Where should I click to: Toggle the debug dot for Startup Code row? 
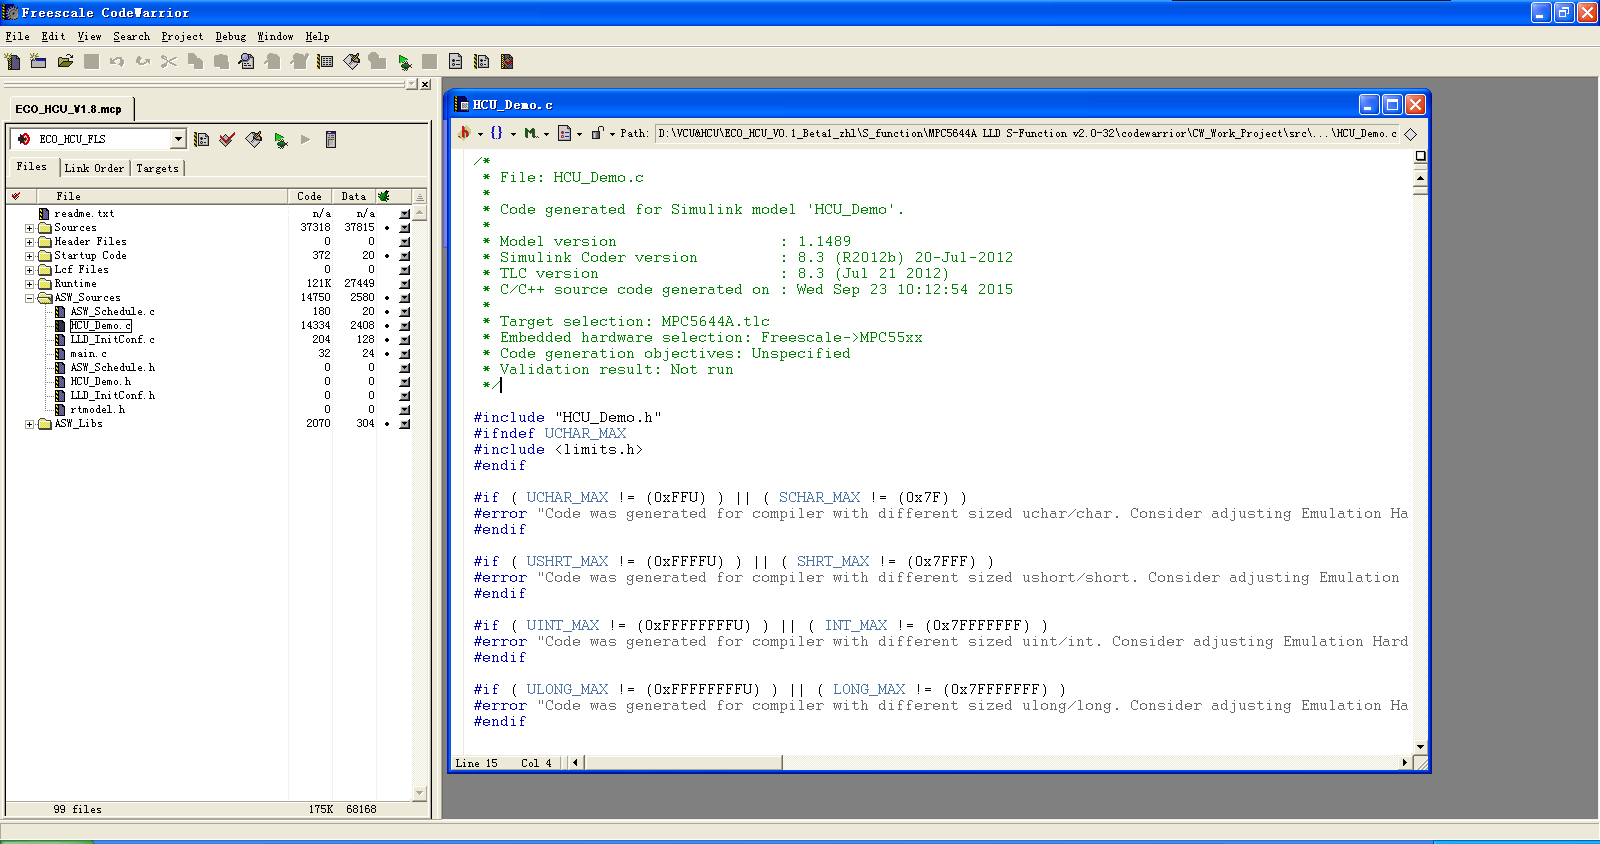[386, 256]
